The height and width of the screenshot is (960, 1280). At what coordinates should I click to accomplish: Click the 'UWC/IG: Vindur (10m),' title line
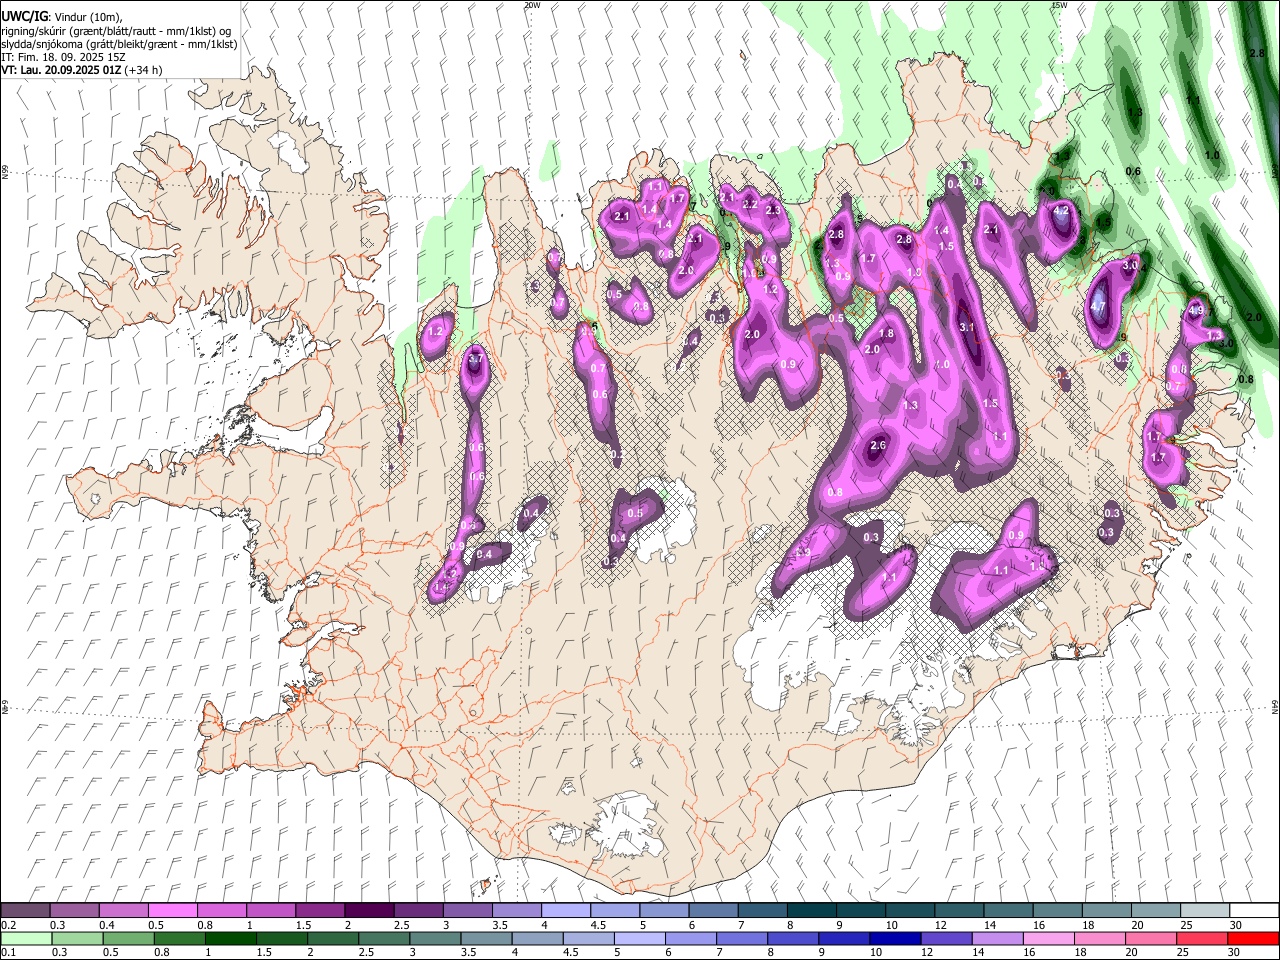pos(63,16)
